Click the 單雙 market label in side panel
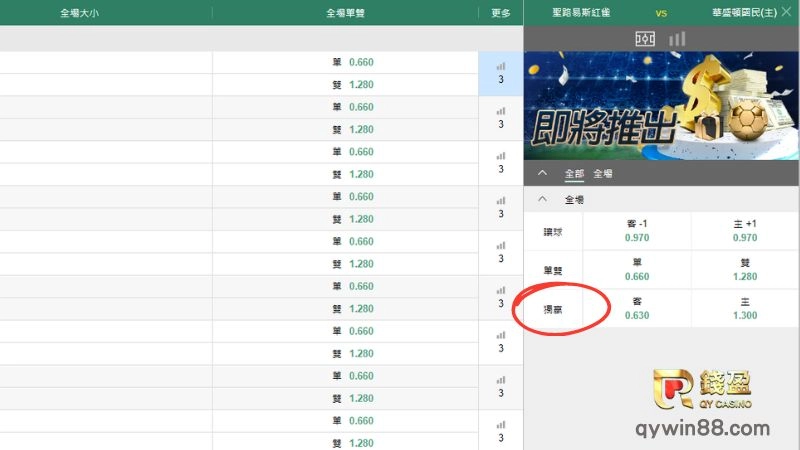This screenshot has width=800, height=450. click(x=553, y=271)
